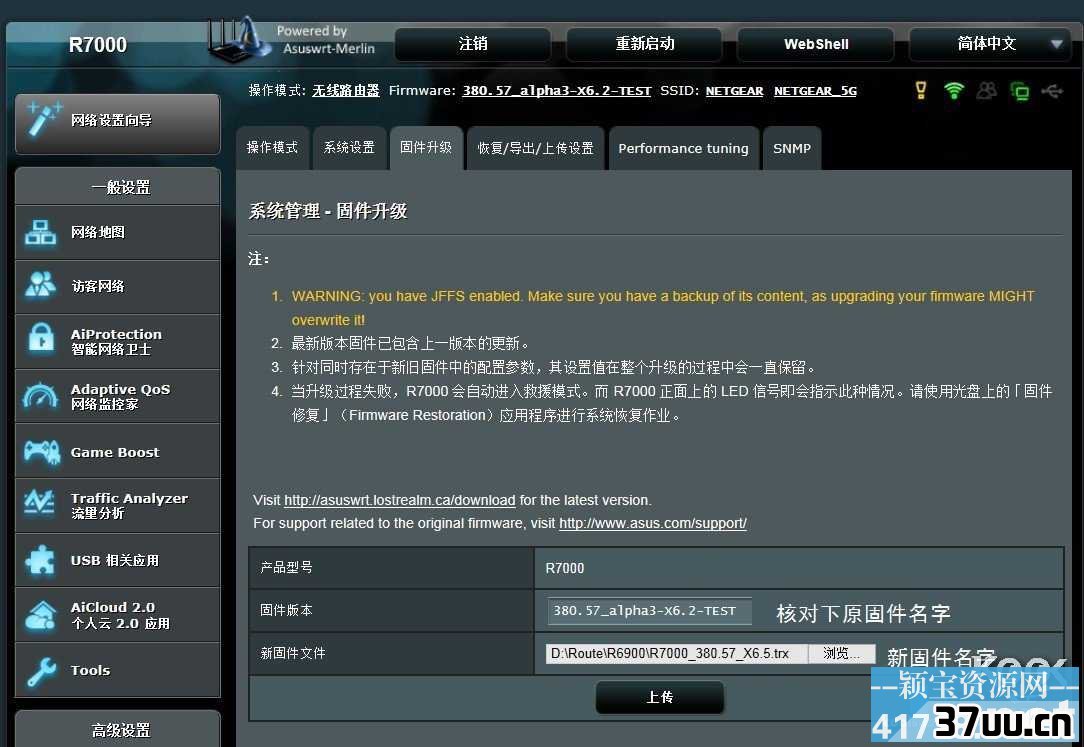Open the Game Boost gamepad icon
The width and height of the screenshot is (1084, 747).
pyautogui.click(x=41, y=453)
